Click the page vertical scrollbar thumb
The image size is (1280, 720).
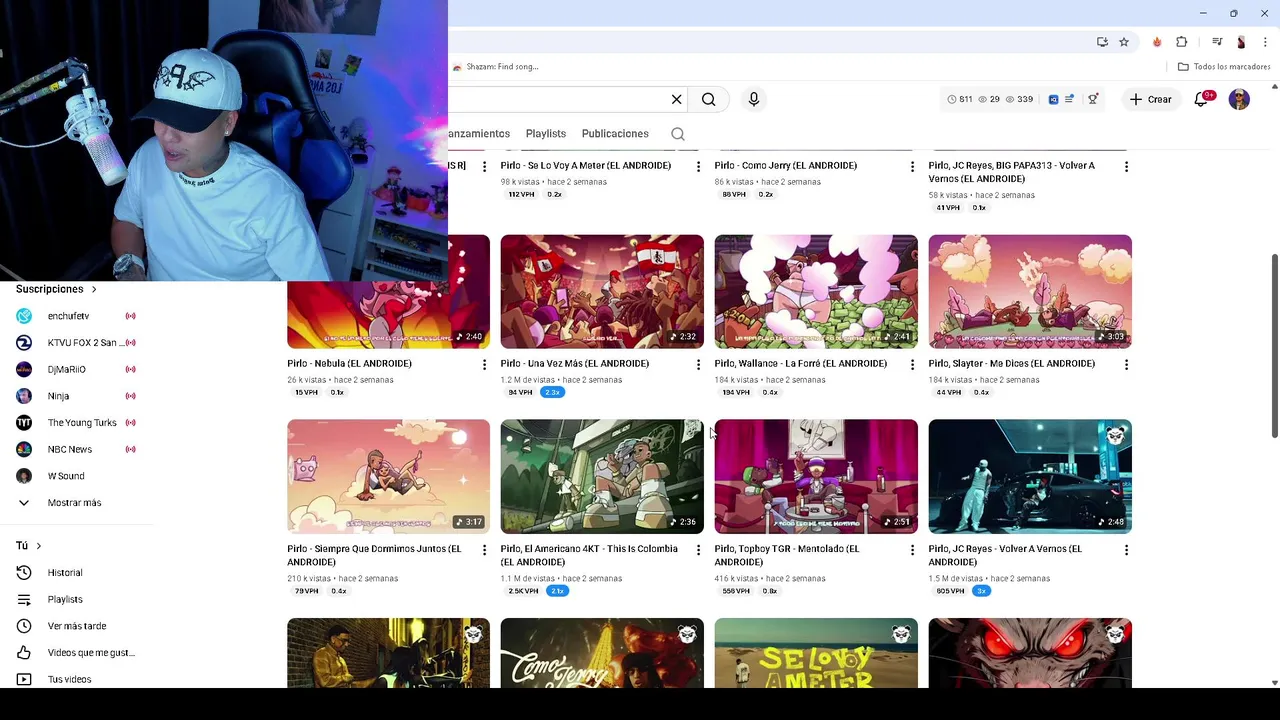tap(1274, 345)
